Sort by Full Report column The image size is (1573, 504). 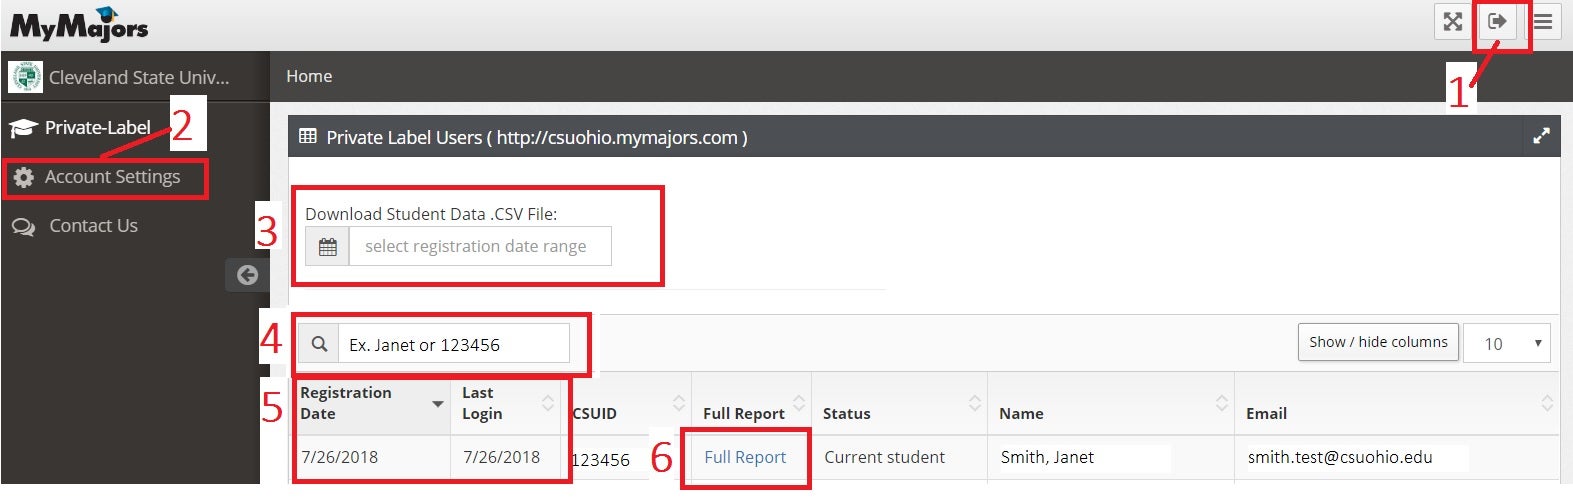coord(752,403)
